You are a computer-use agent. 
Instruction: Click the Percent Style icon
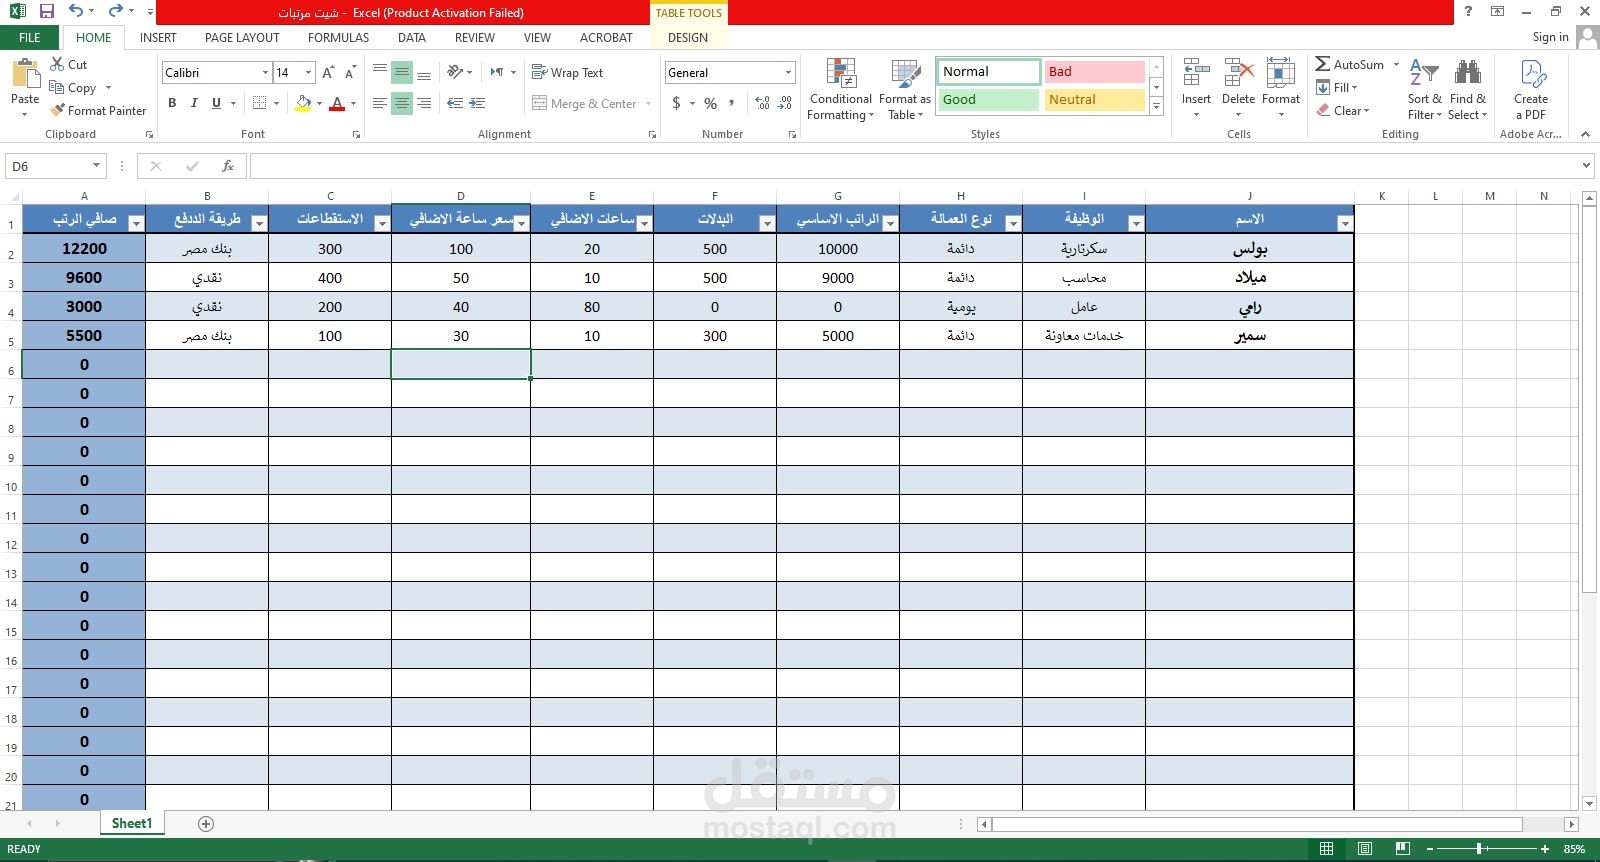coord(710,103)
